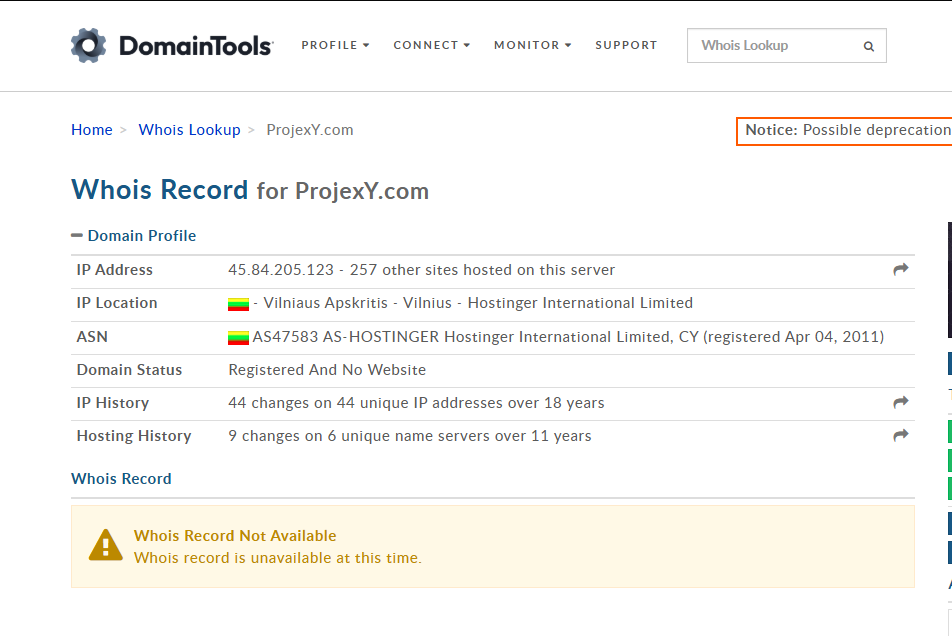Click share arrow in IP Address row
Viewport: 952px width, 636px height.
[901, 269]
